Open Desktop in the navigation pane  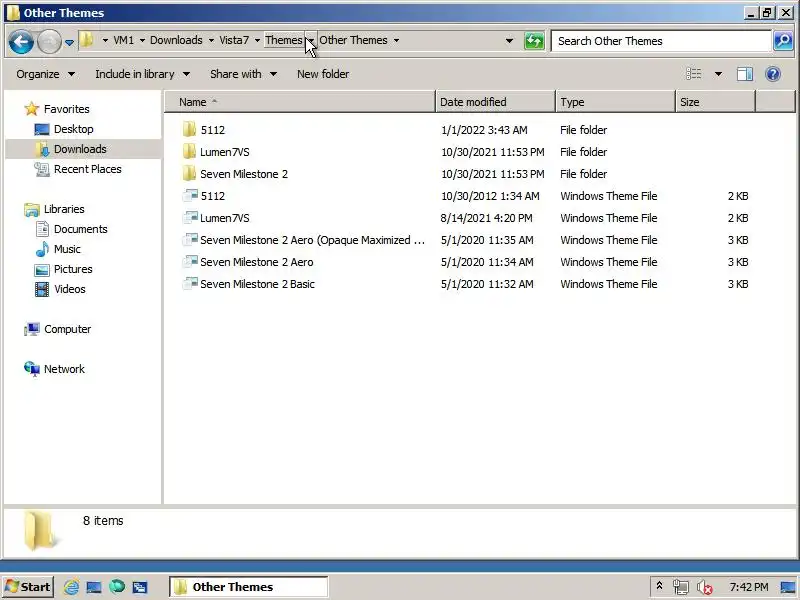(73, 129)
